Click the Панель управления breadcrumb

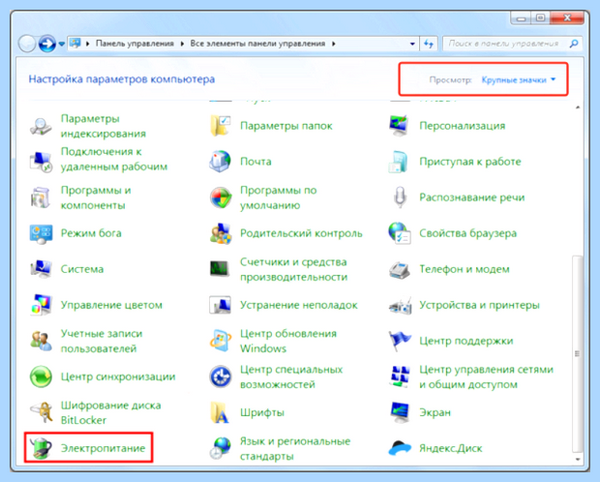tap(135, 44)
